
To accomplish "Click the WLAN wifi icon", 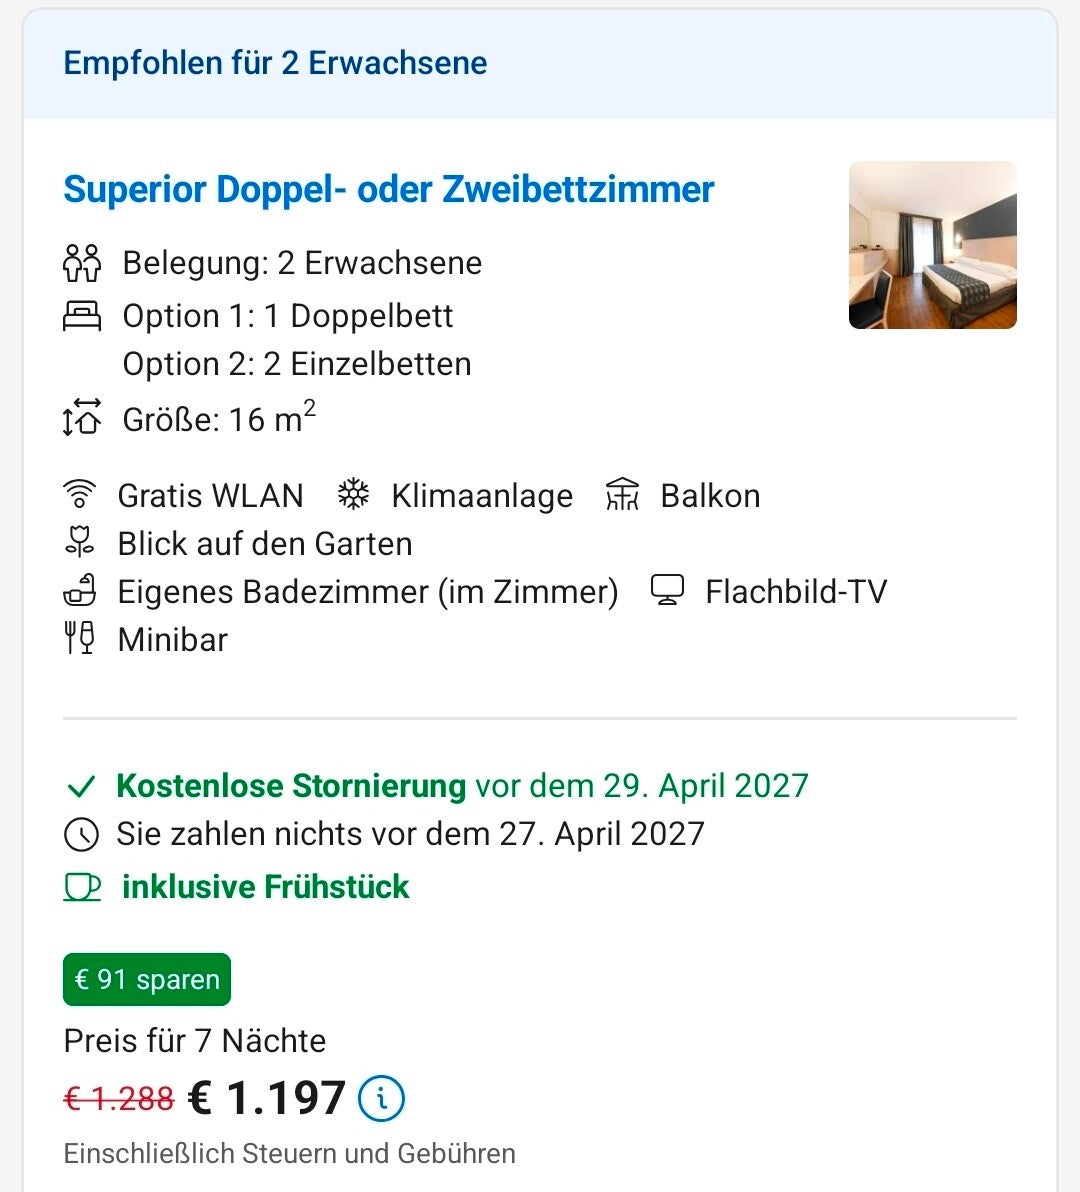I will [x=79, y=494].
